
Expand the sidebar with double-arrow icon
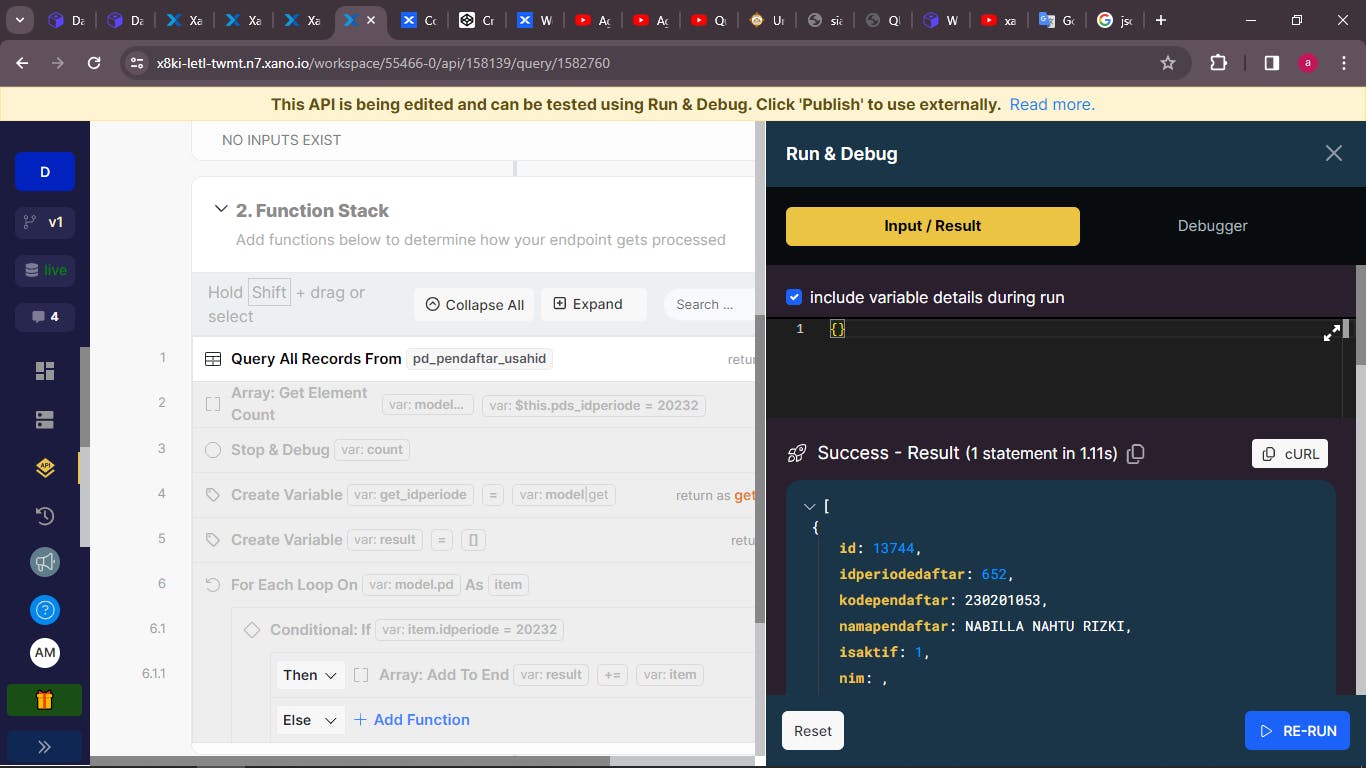45,747
